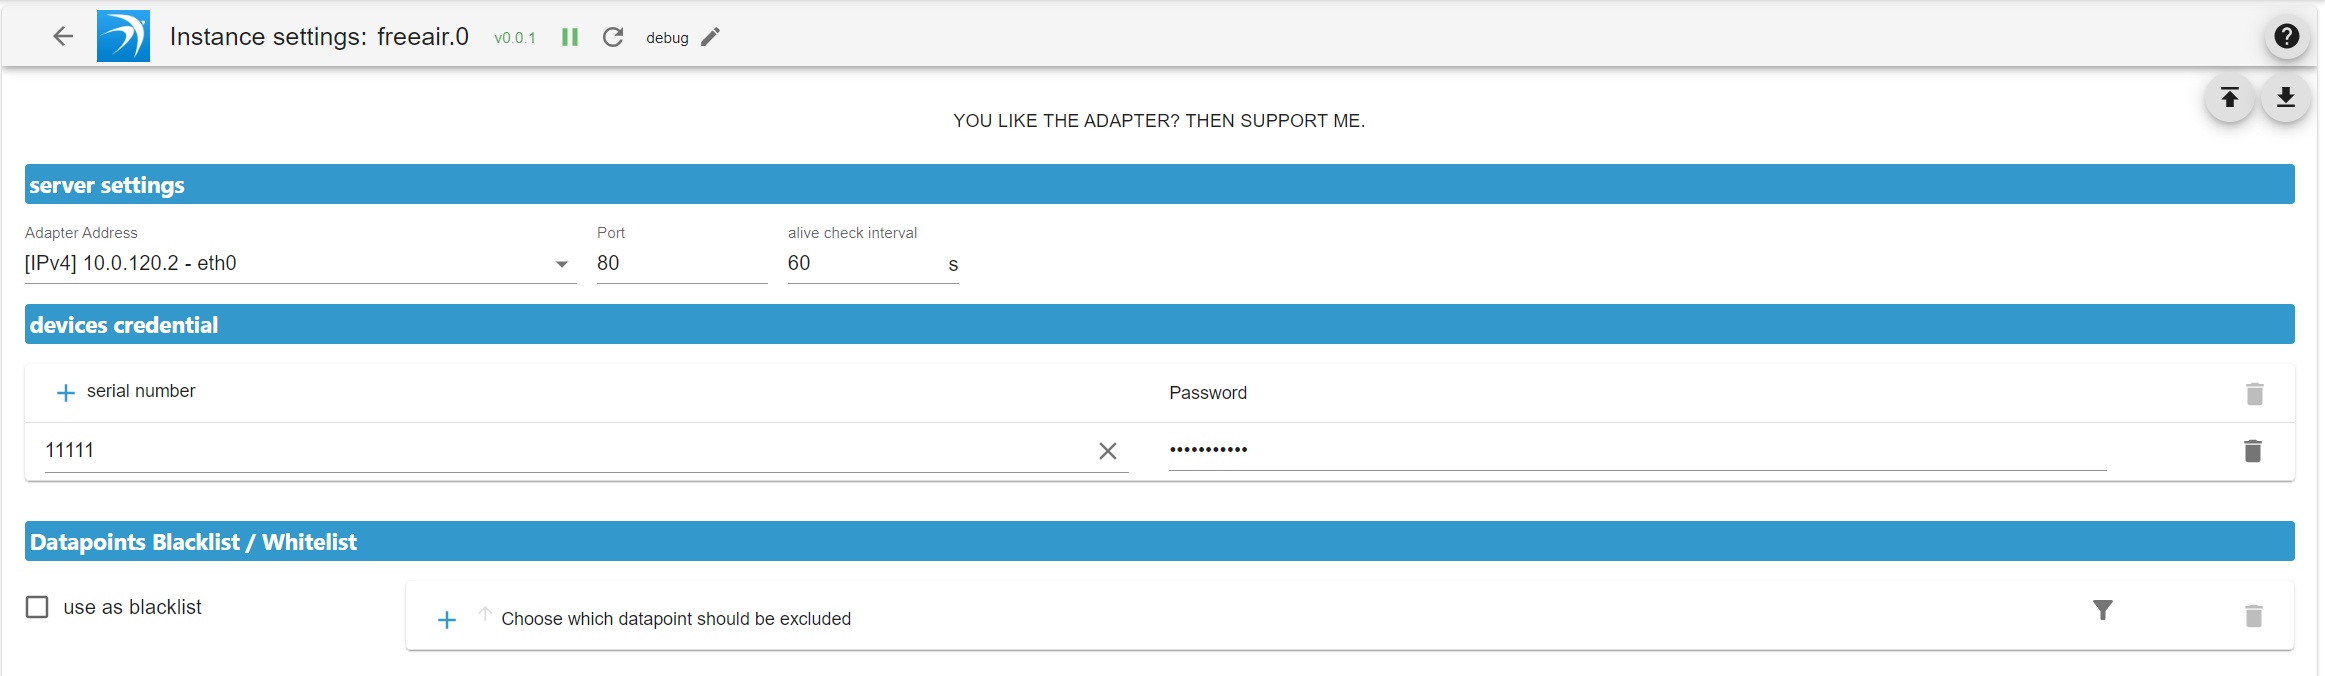
Task: Add a new serial number row
Action: pos(65,393)
